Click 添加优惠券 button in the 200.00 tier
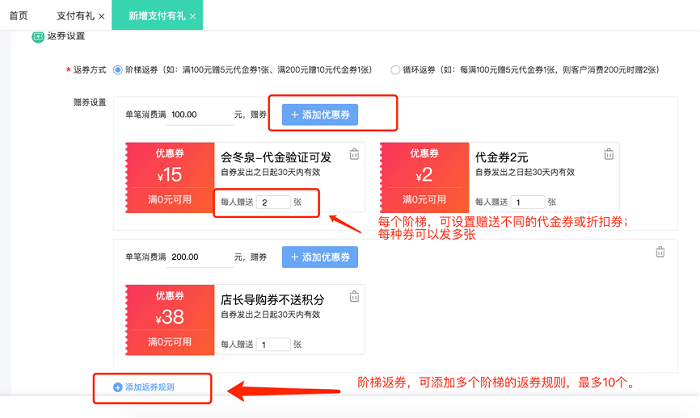 pos(319,257)
